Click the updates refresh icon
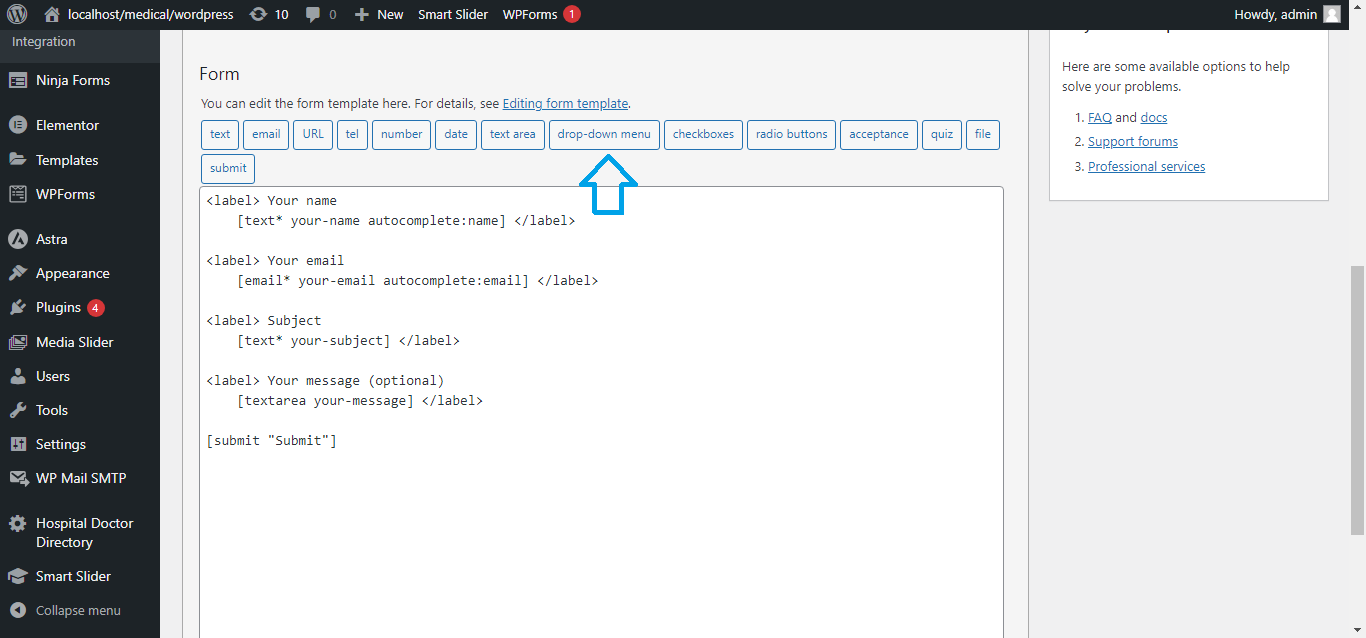 point(258,14)
